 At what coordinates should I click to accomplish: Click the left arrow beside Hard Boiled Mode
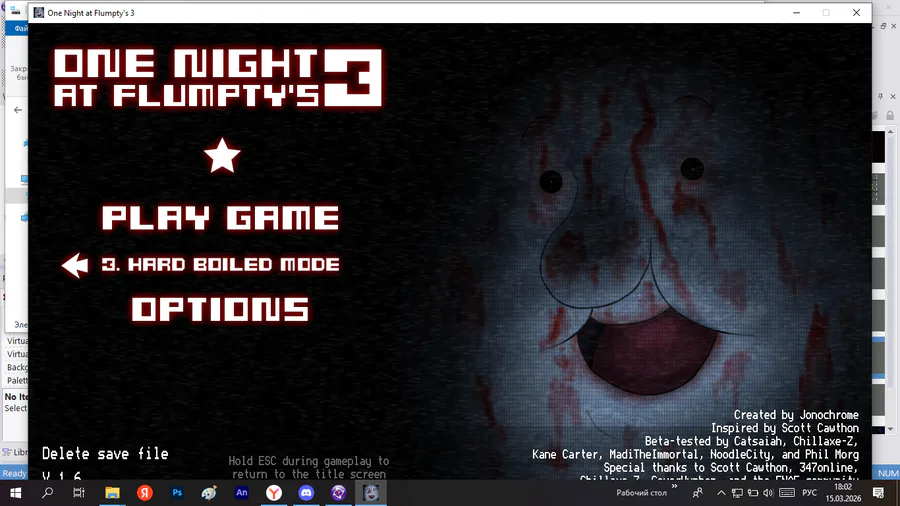pyautogui.click(x=75, y=266)
